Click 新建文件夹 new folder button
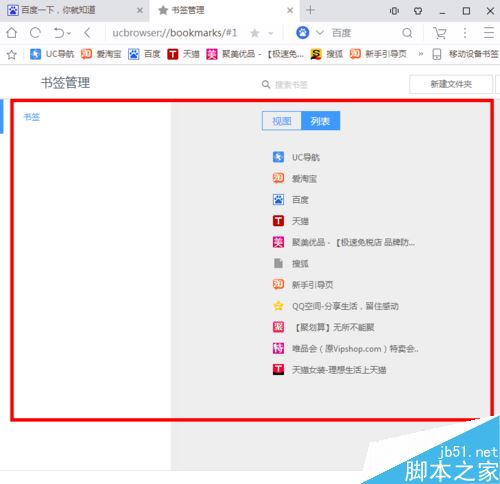500x484 pixels. [451, 84]
